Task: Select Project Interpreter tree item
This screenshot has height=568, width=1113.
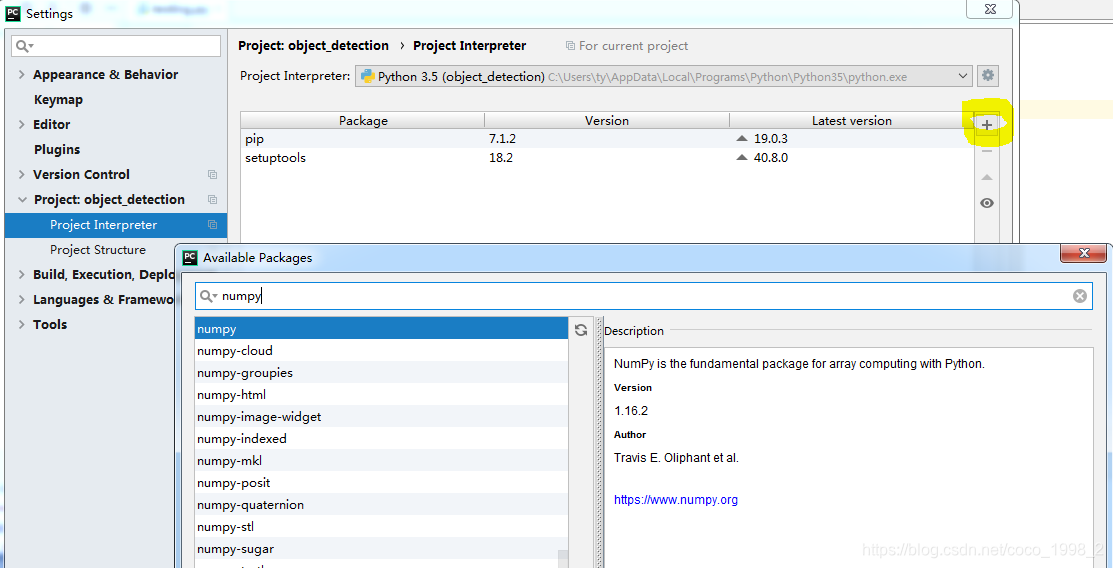Action: tap(116, 225)
